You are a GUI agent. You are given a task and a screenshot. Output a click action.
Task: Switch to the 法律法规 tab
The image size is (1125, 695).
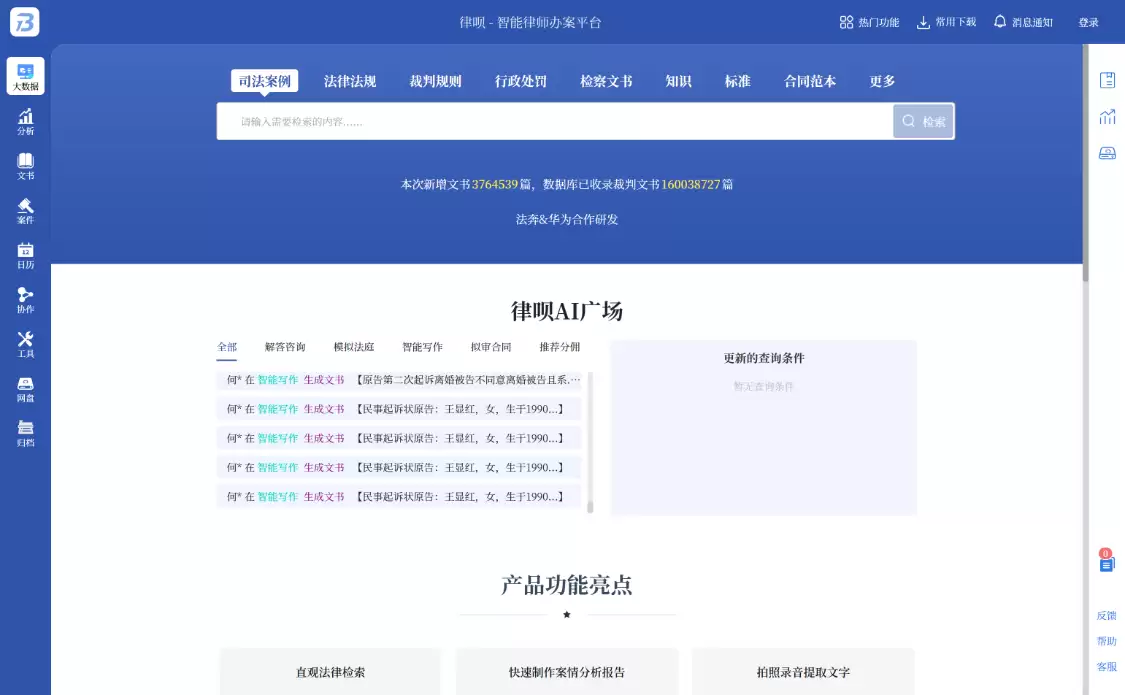[348, 82]
